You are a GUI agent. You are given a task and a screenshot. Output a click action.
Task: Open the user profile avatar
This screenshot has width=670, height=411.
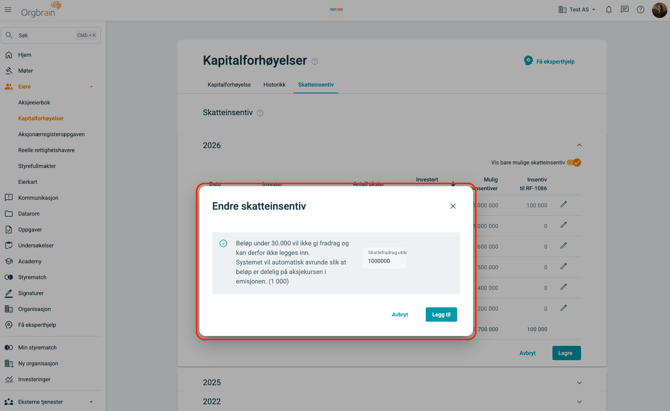pyautogui.click(x=659, y=10)
